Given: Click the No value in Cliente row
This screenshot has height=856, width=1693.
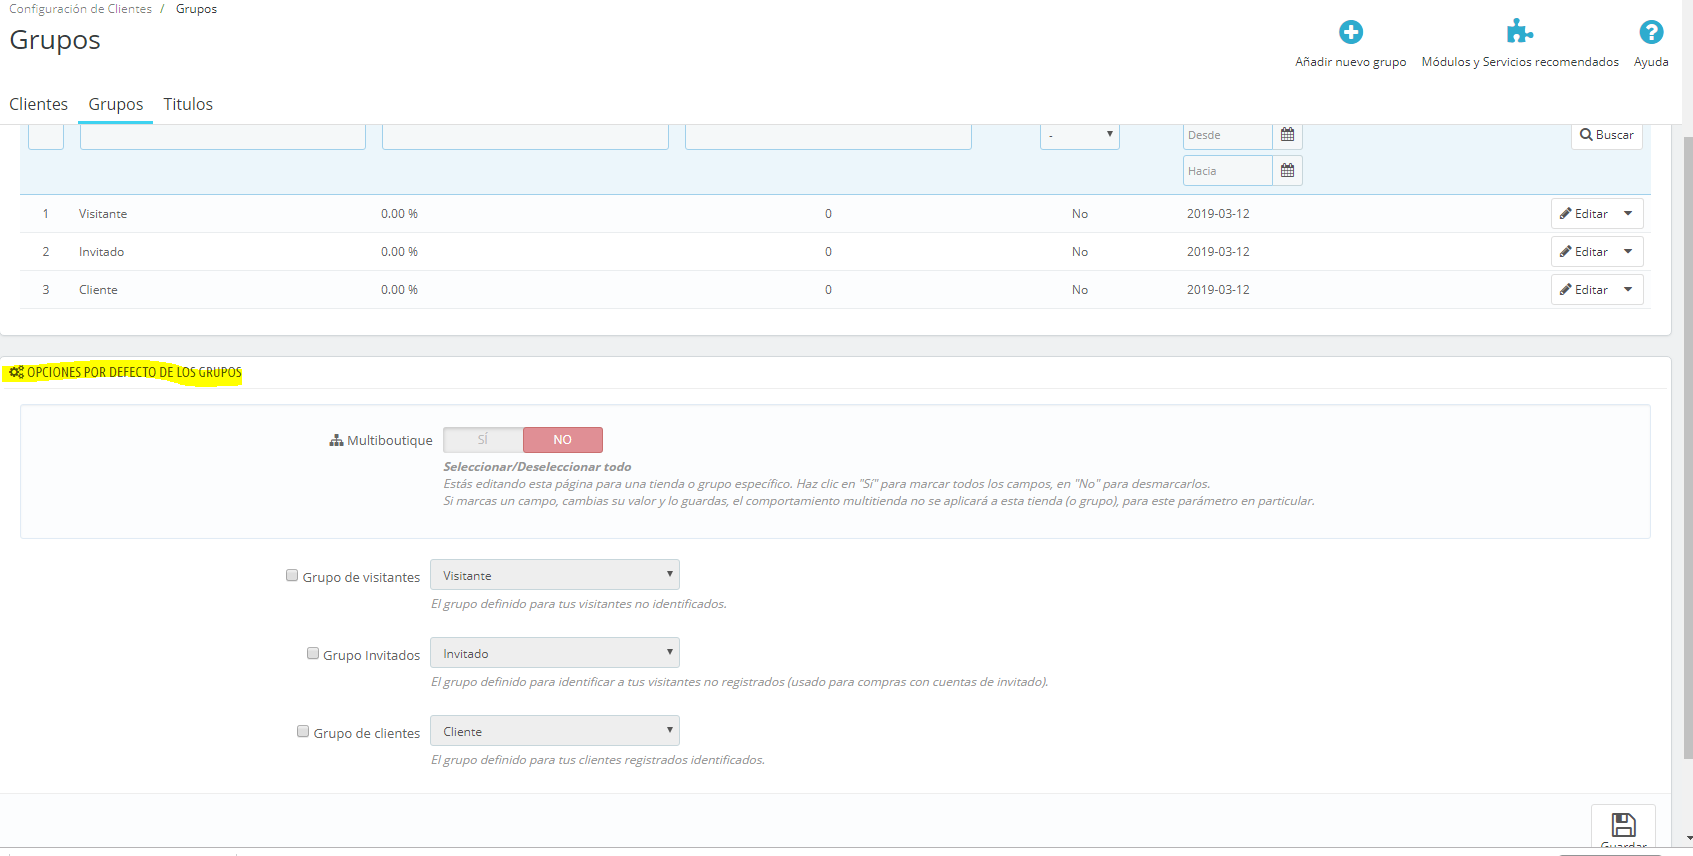Looking at the screenshot, I should pos(1080,290).
